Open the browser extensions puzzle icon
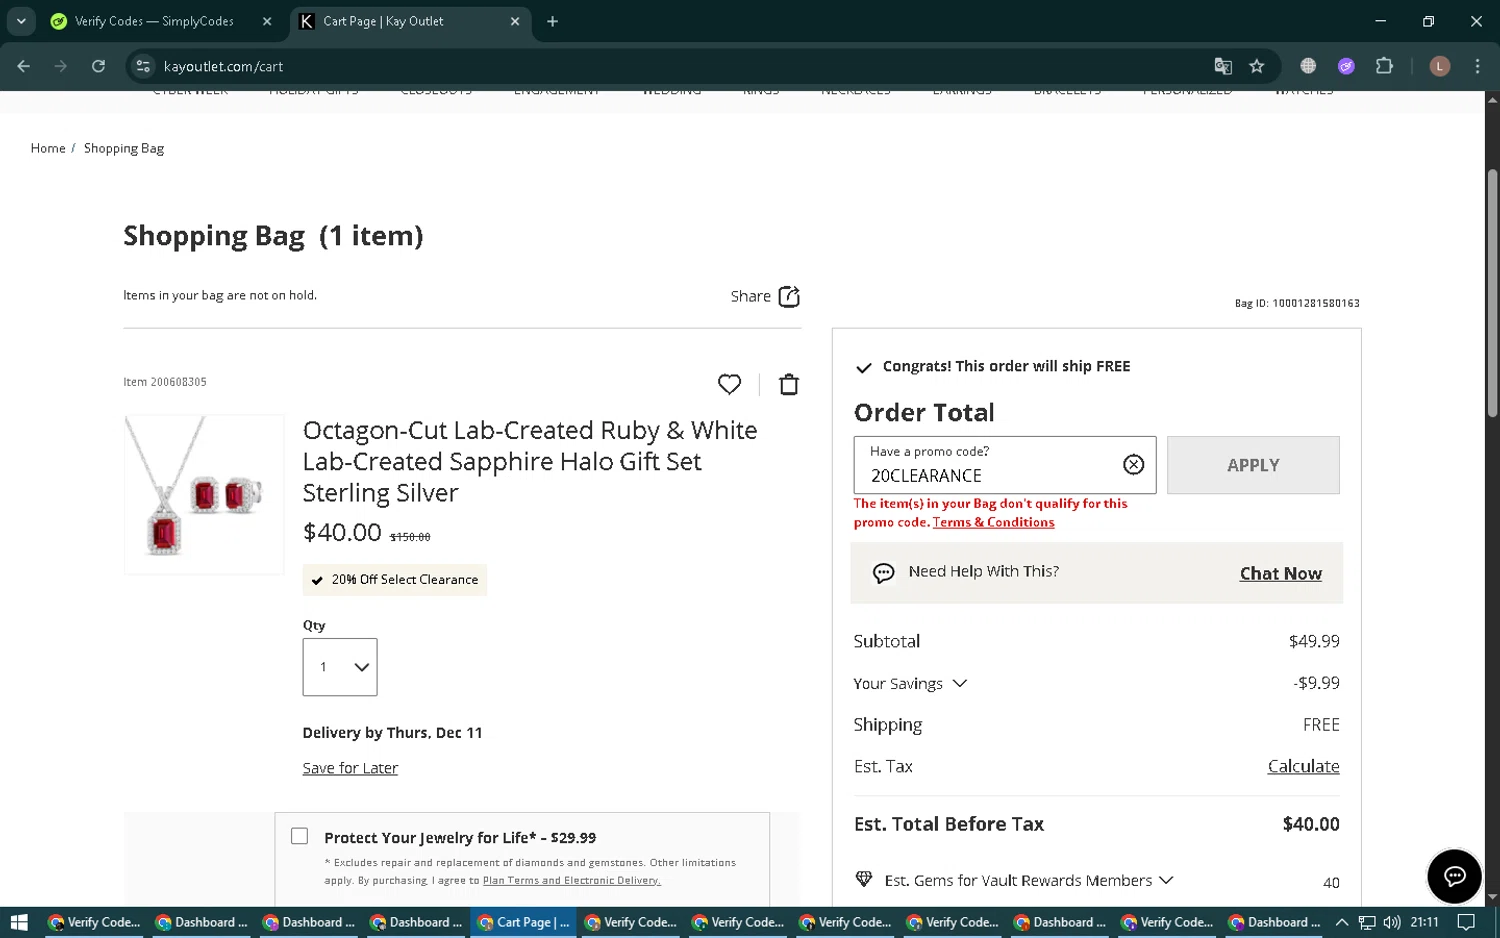 coord(1384,66)
